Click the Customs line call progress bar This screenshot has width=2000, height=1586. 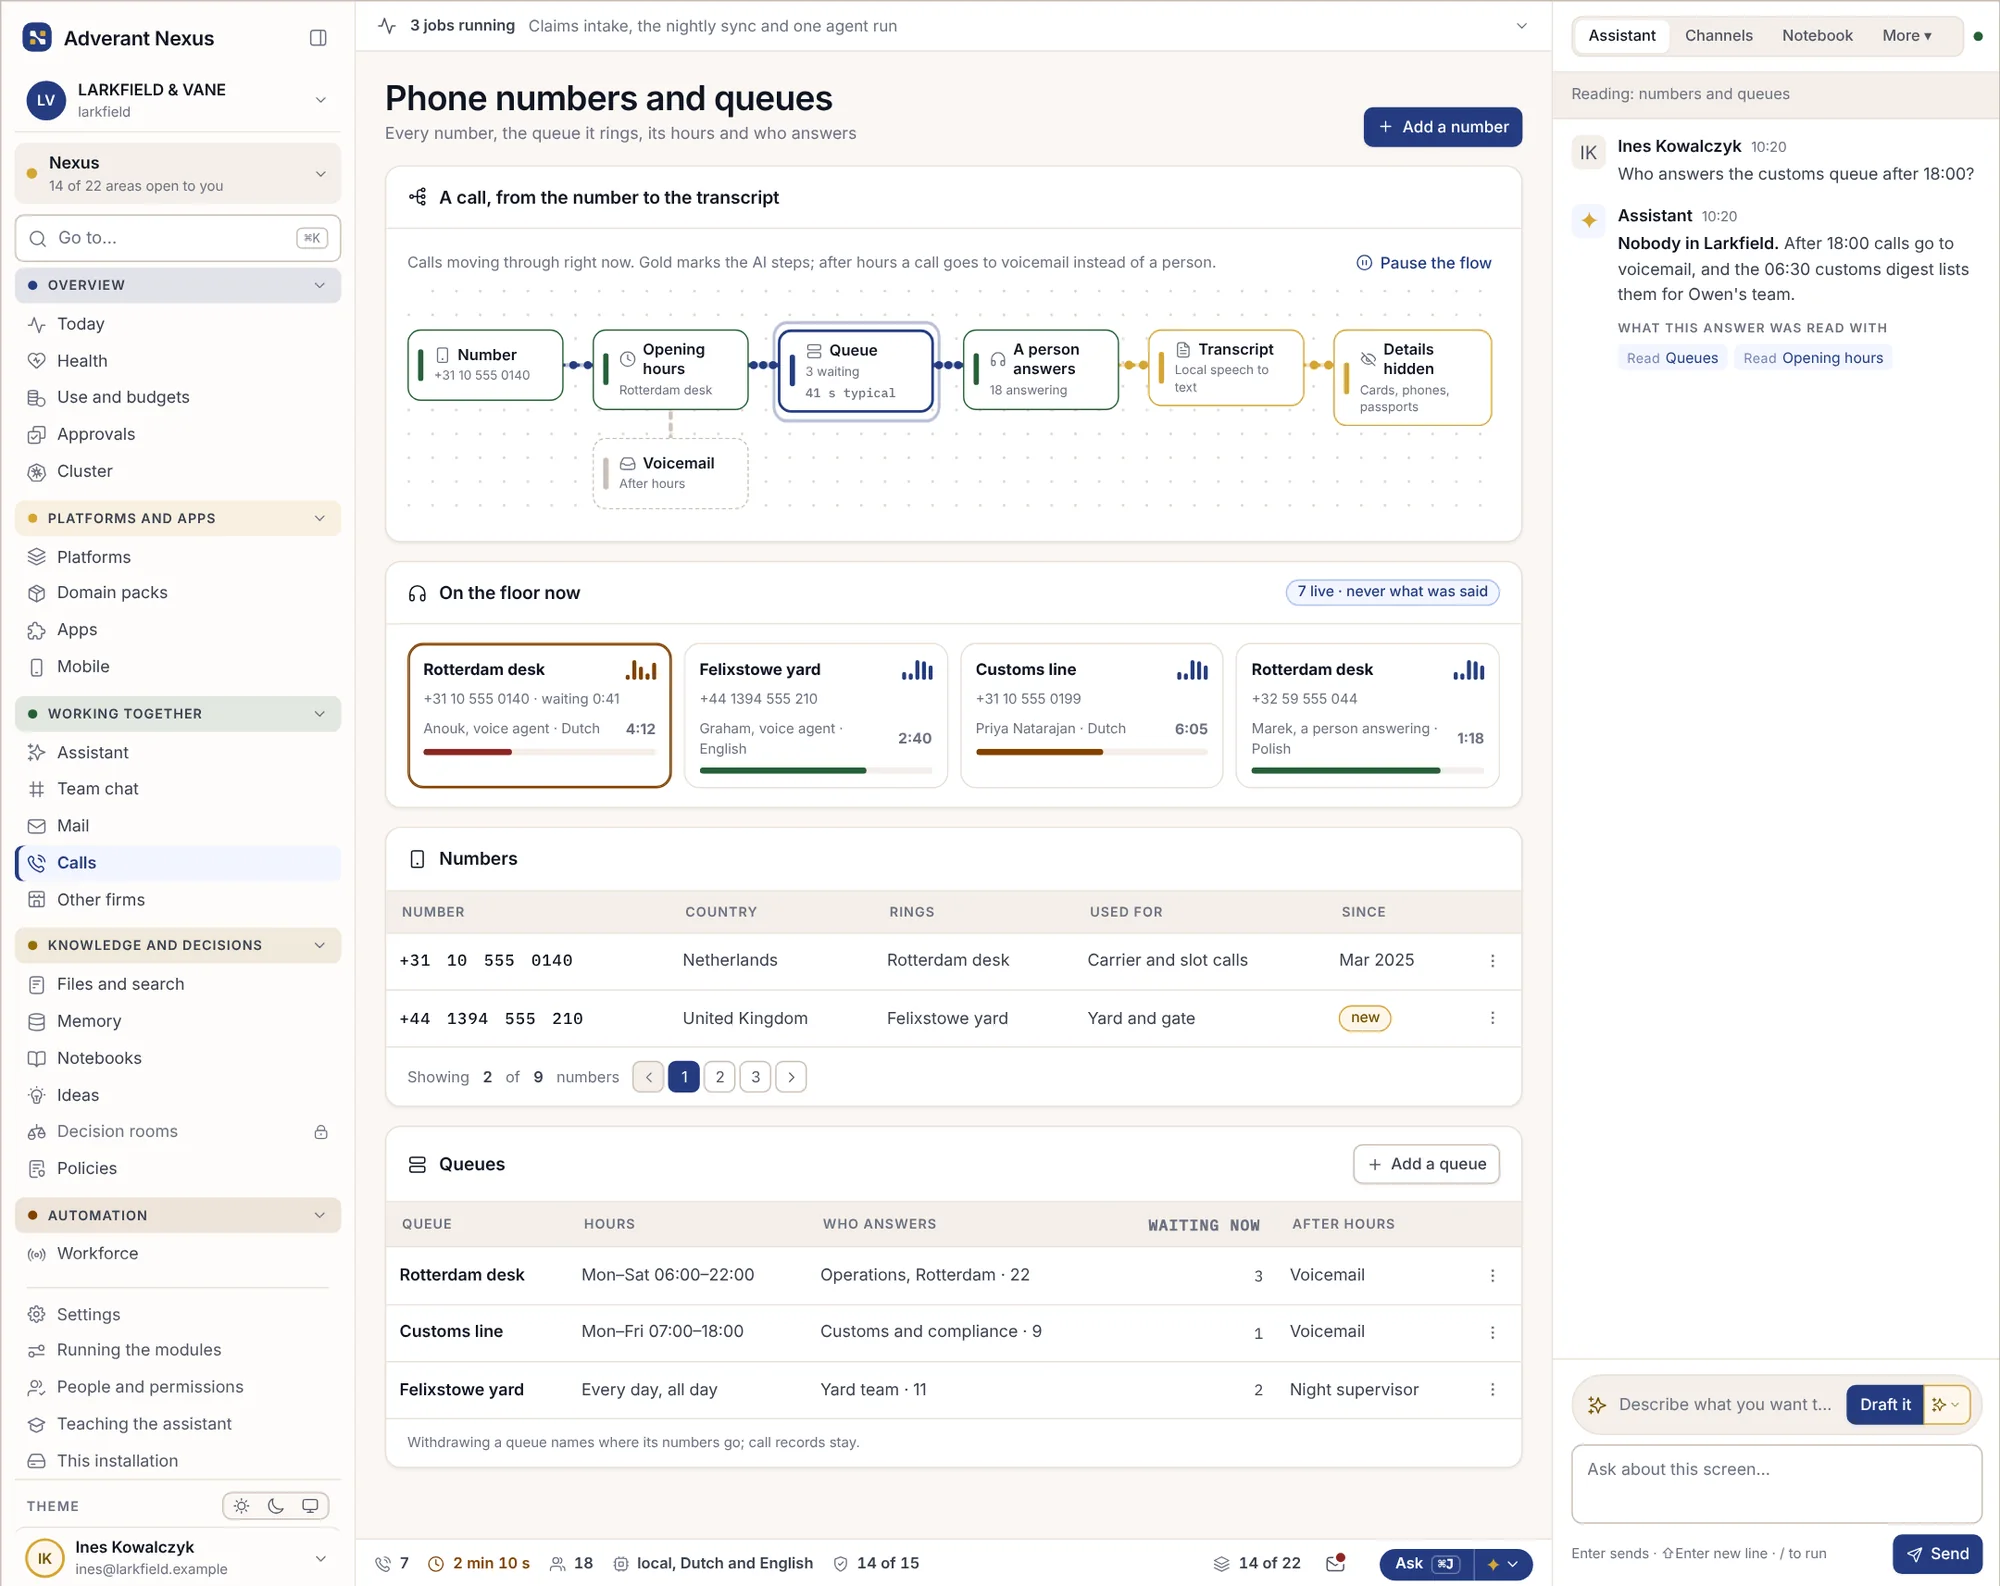pyautogui.click(x=1091, y=752)
